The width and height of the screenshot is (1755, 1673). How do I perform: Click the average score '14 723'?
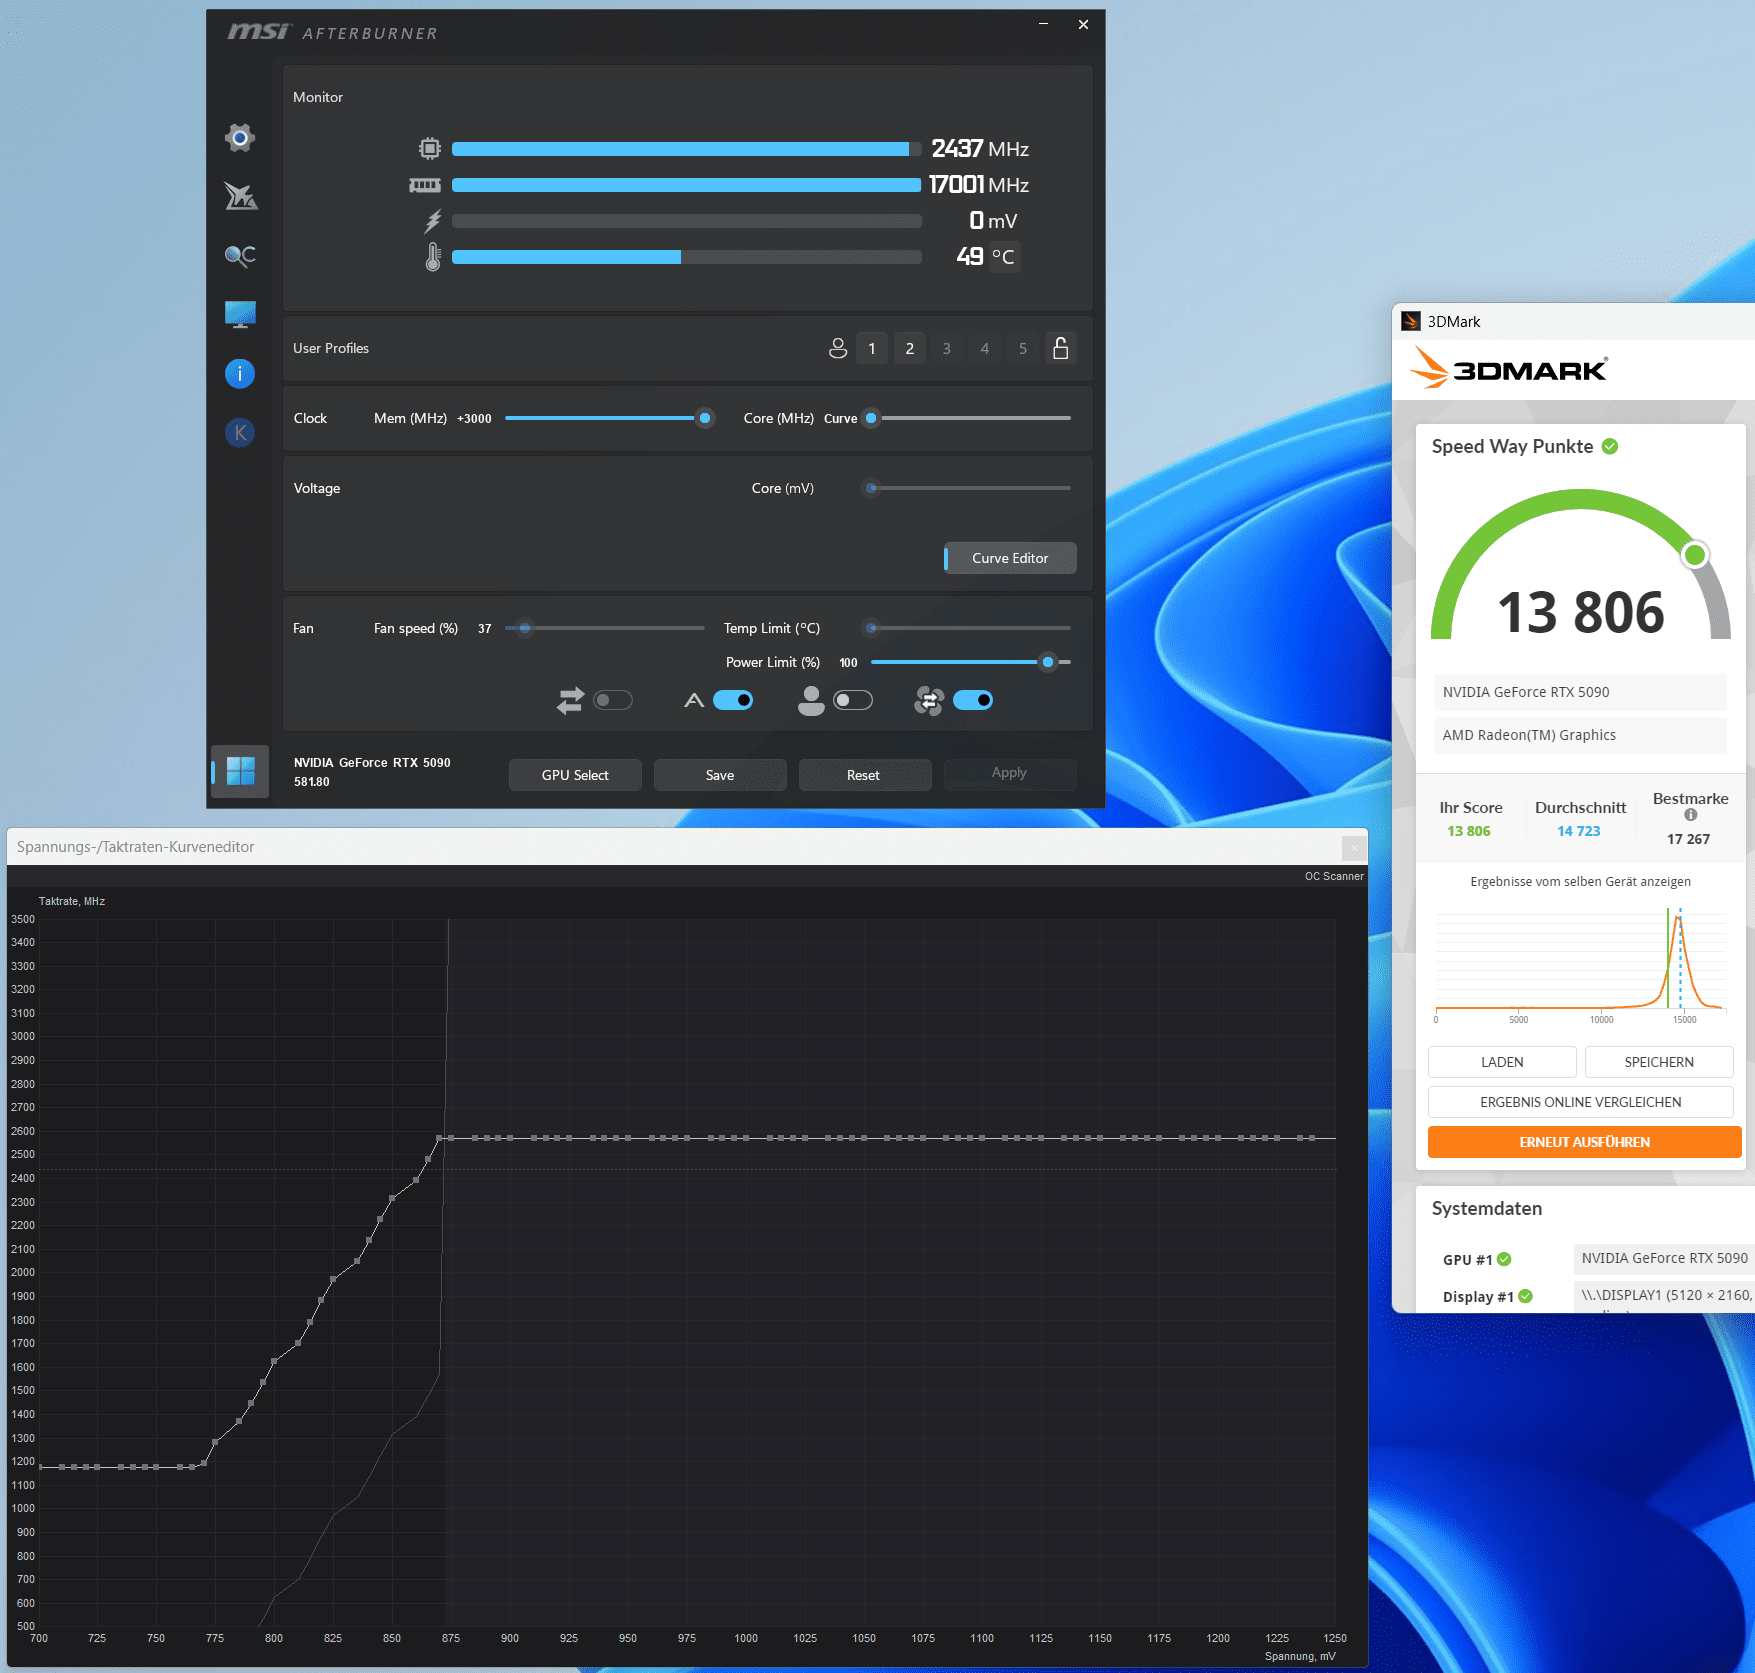point(1579,831)
